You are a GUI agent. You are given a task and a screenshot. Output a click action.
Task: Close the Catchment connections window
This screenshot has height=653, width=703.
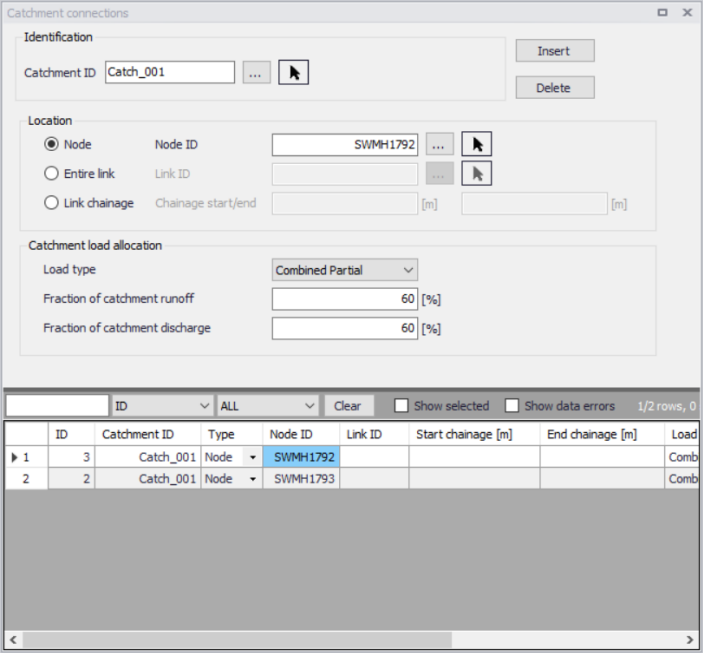point(687,13)
